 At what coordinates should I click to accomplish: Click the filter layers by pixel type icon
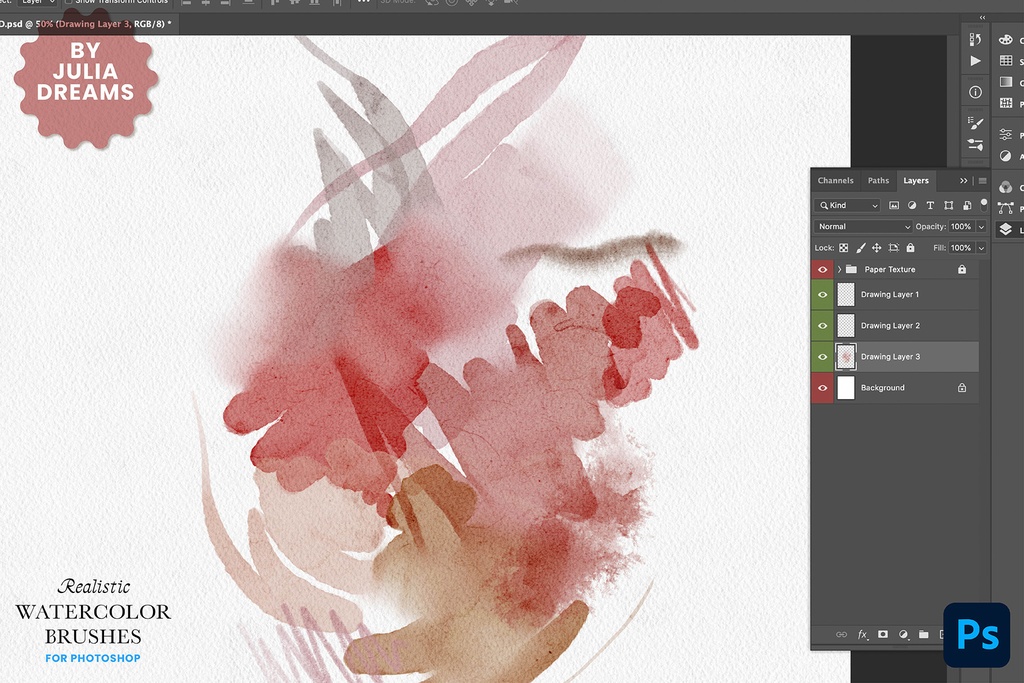tap(894, 205)
